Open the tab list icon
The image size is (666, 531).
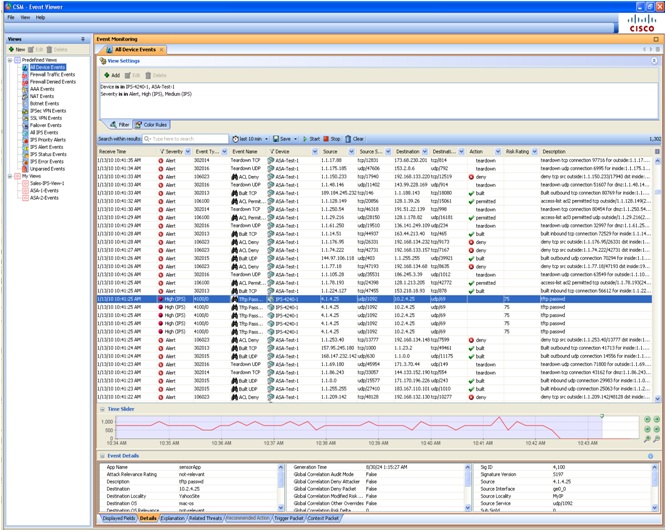(658, 49)
